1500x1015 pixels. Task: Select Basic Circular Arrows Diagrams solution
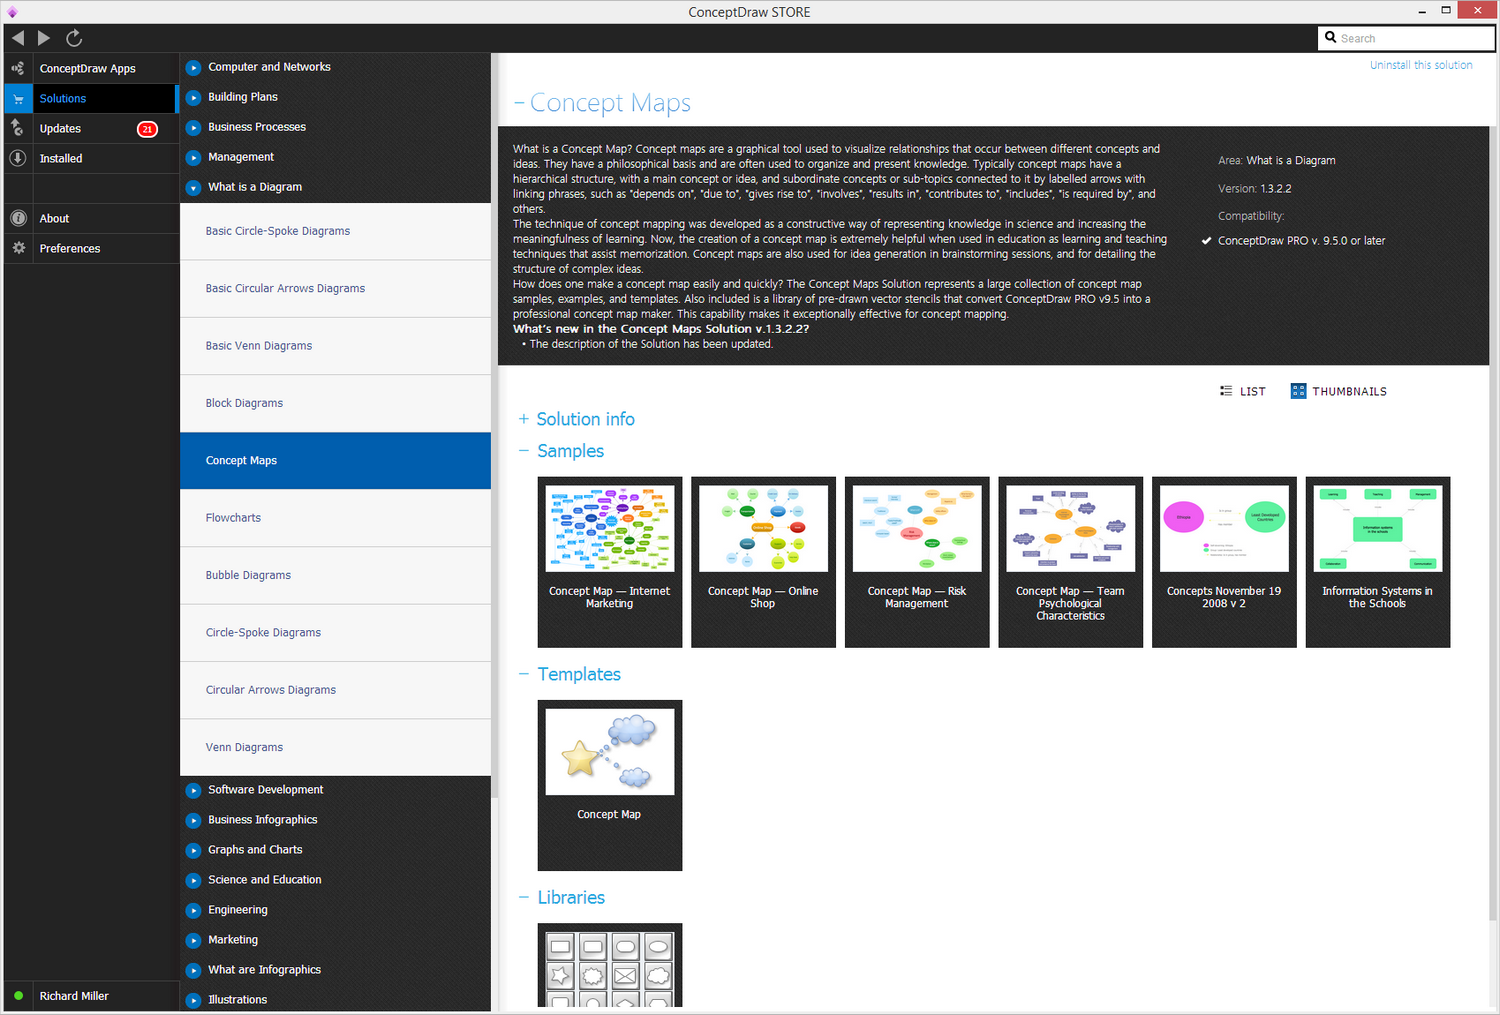click(x=335, y=289)
